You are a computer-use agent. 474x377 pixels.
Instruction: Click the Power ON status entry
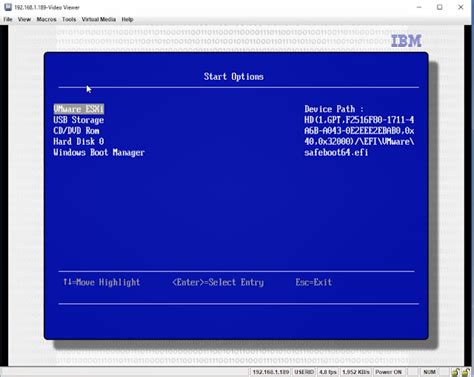point(389,372)
